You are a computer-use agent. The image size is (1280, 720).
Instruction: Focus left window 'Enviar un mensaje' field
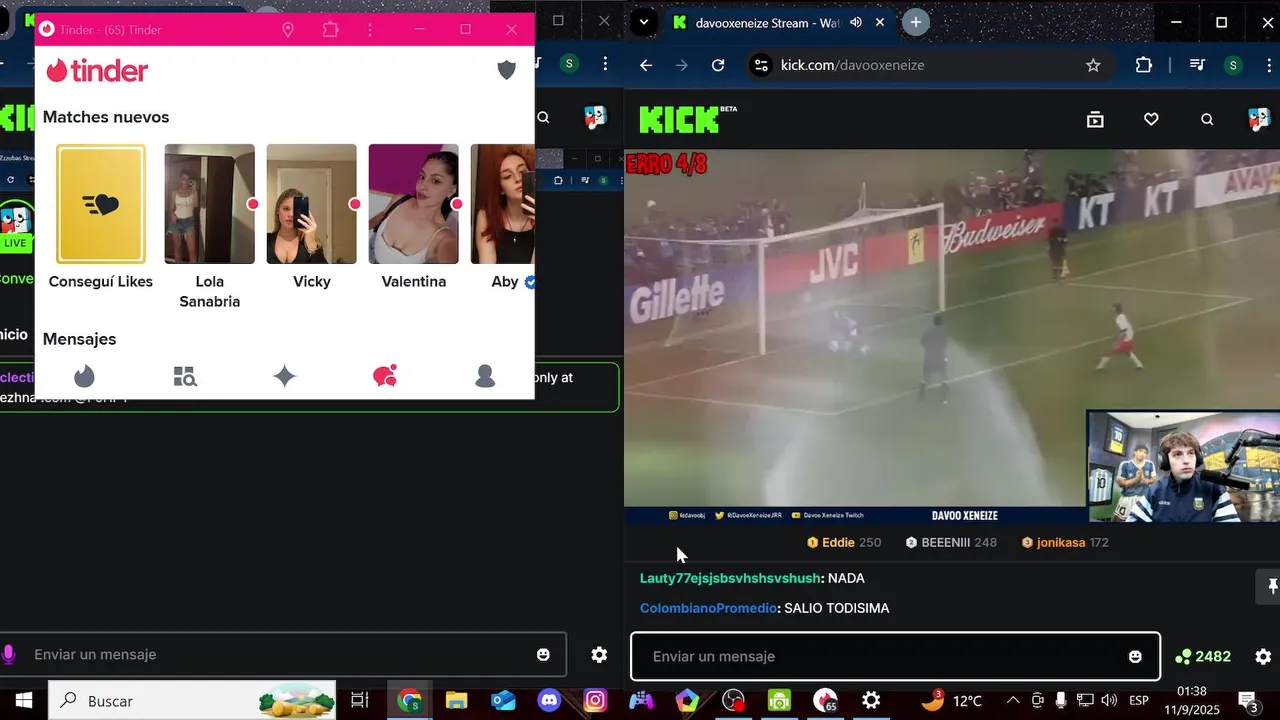click(x=283, y=654)
